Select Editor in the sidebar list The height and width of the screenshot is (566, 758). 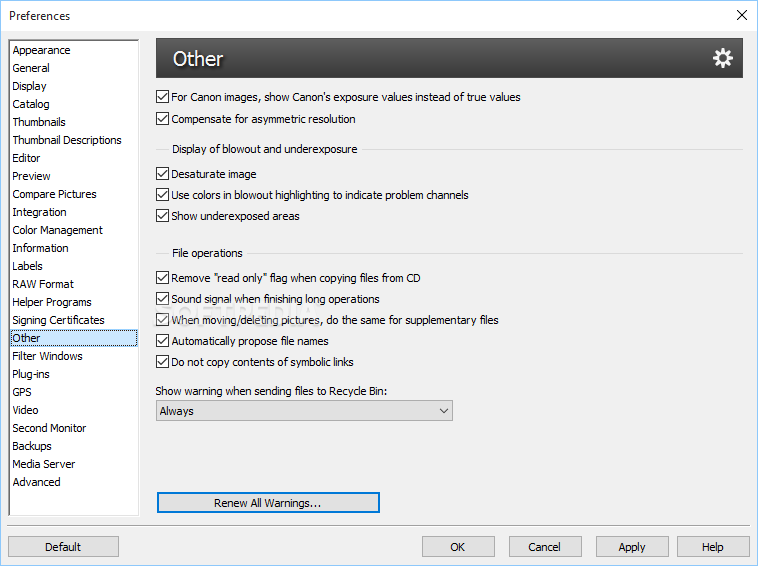pos(73,158)
